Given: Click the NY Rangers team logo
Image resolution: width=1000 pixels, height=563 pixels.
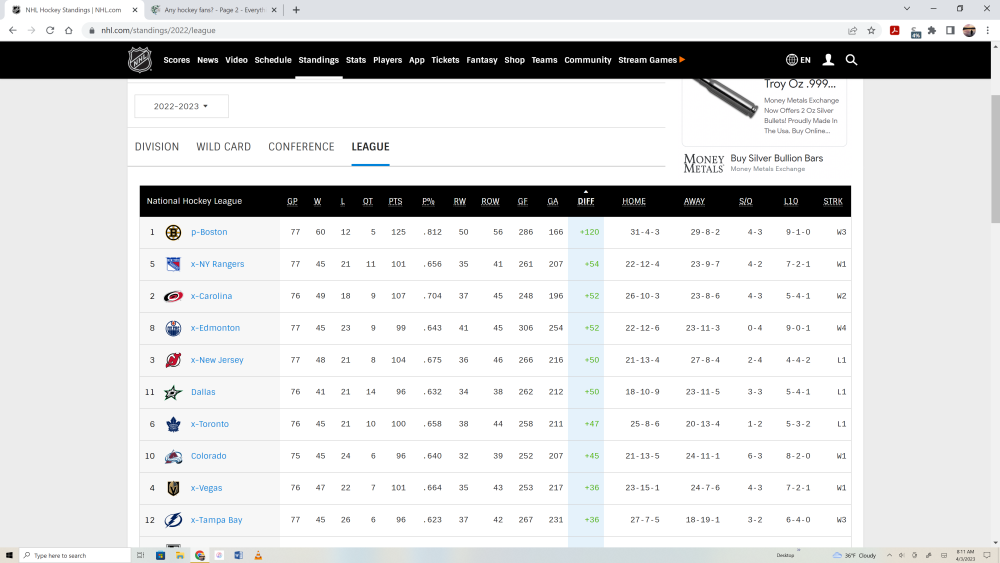Looking at the screenshot, I should (173, 264).
